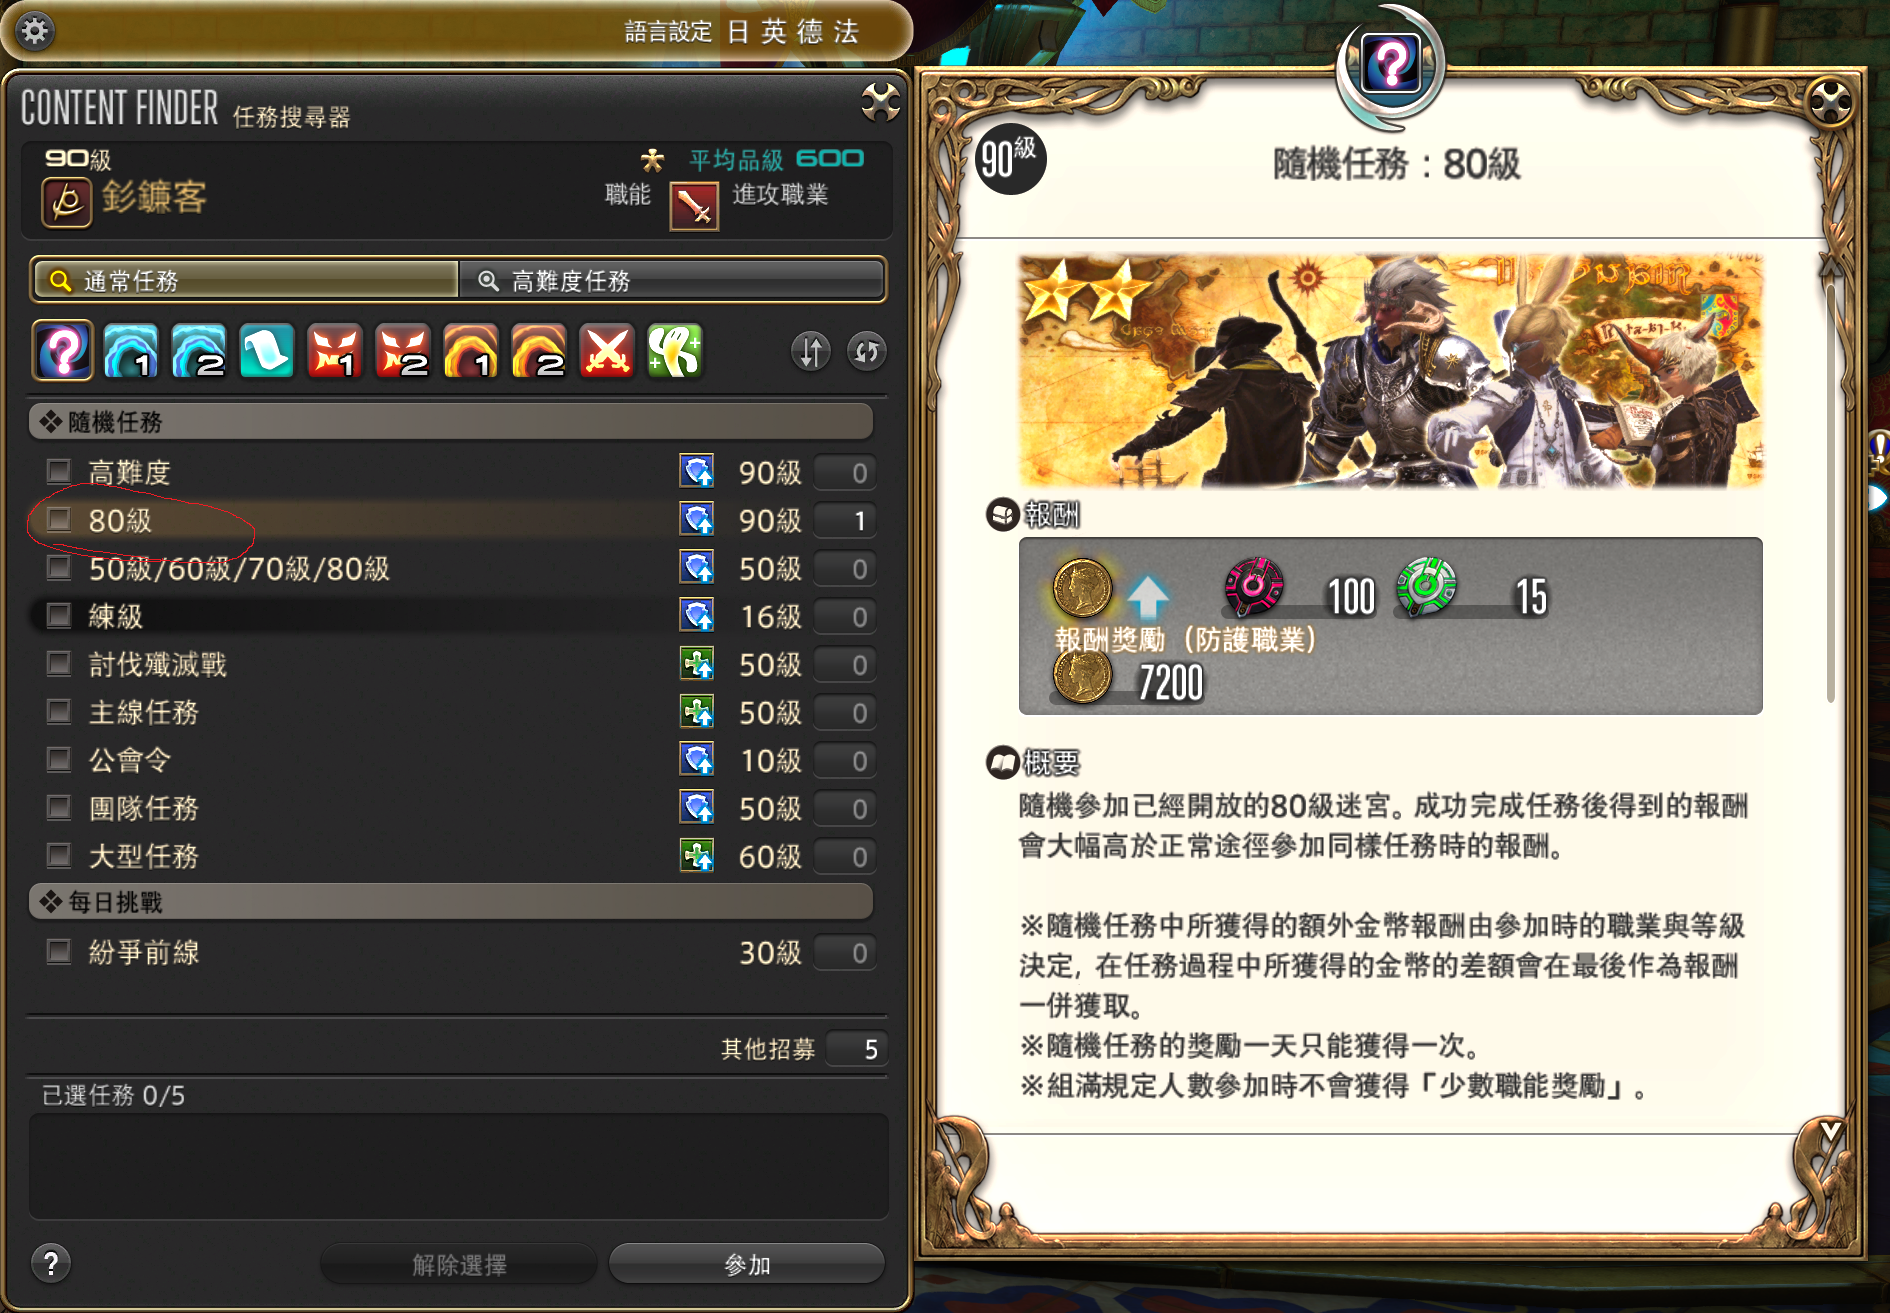Tick the 高難度 roulette checkbox
This screenshot has width=1890, height=1313.
60,471
